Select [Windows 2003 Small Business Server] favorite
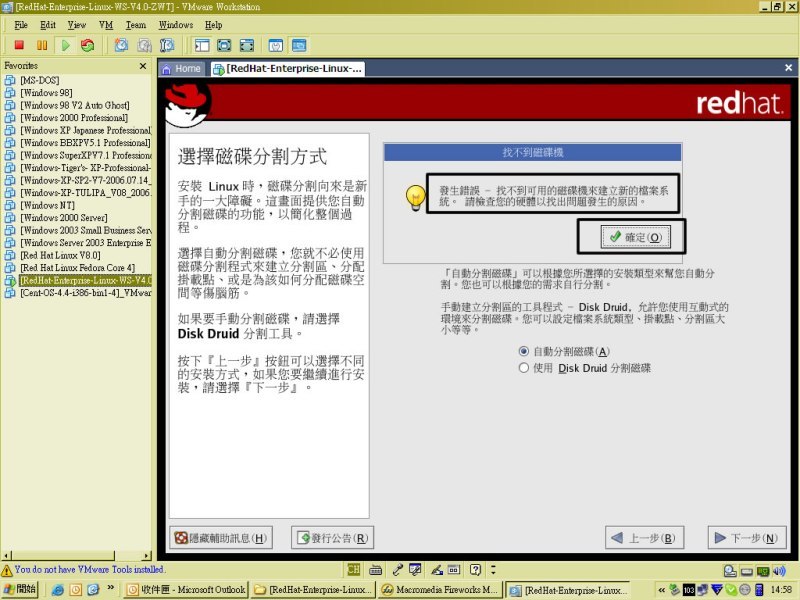 click(x=86, y=230)
